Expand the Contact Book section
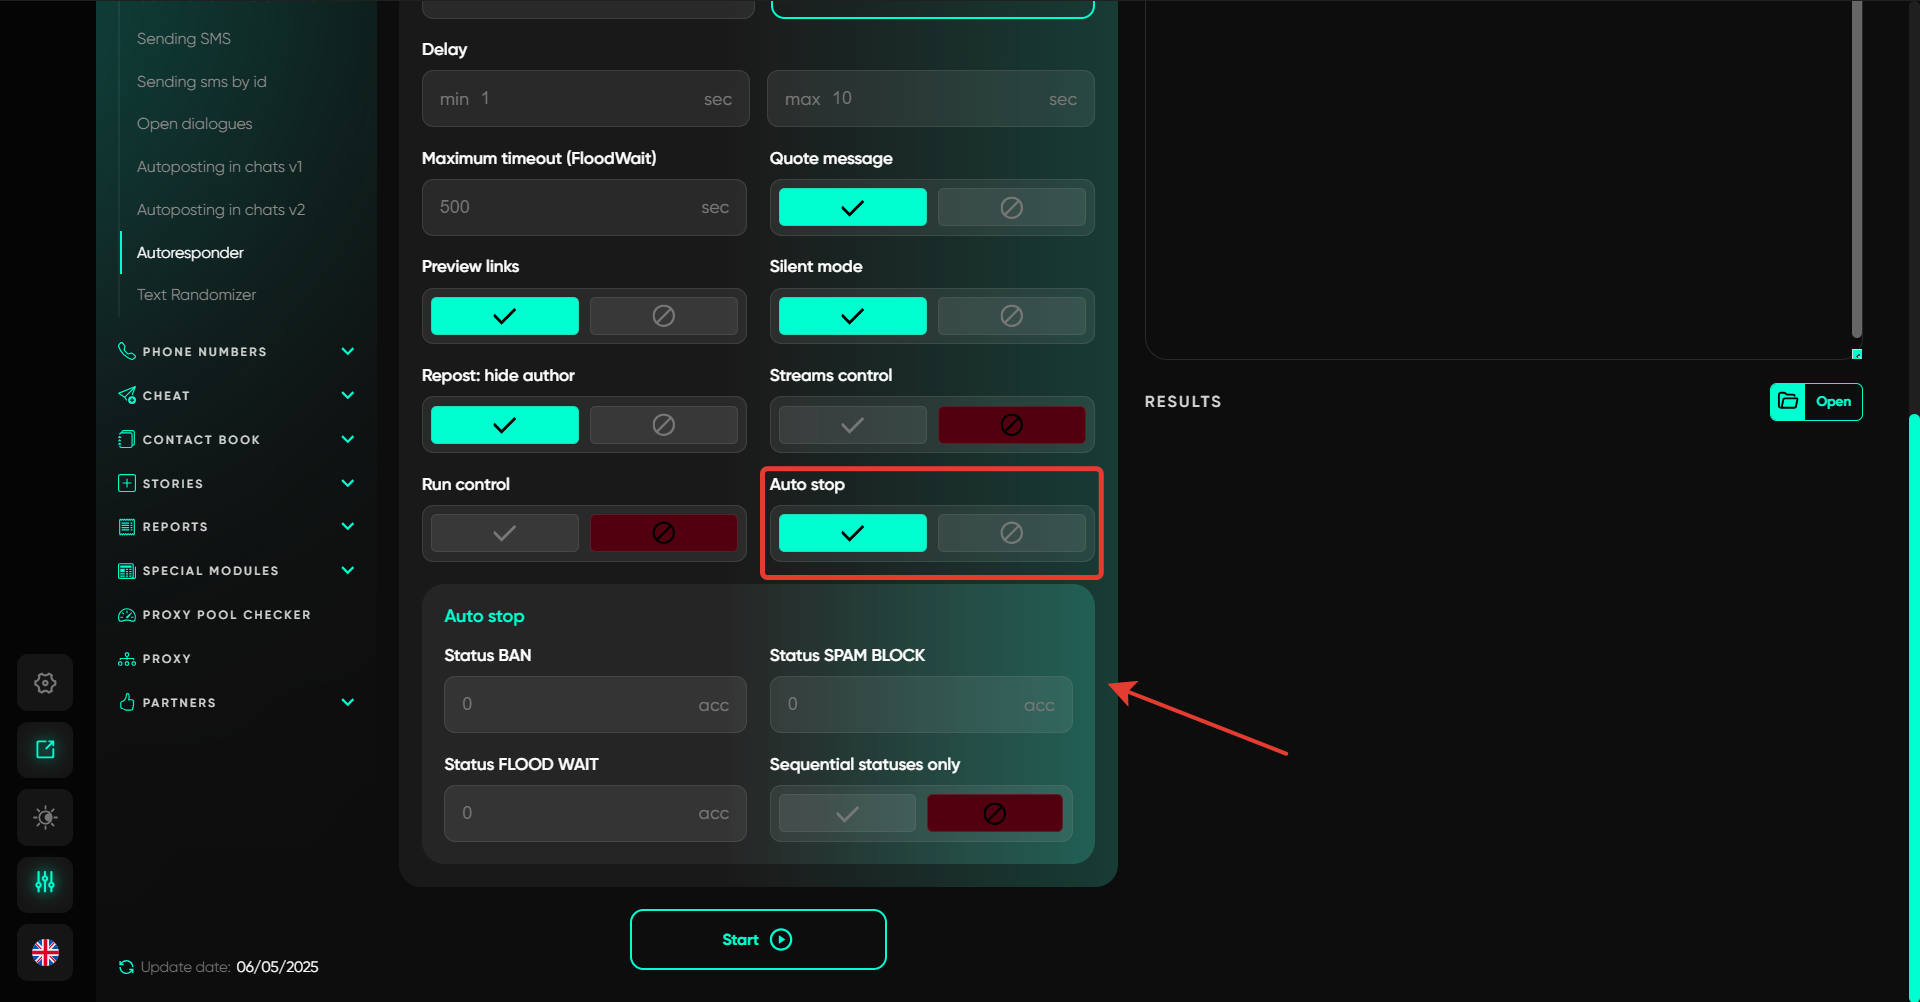 click(x=347, y=439)
